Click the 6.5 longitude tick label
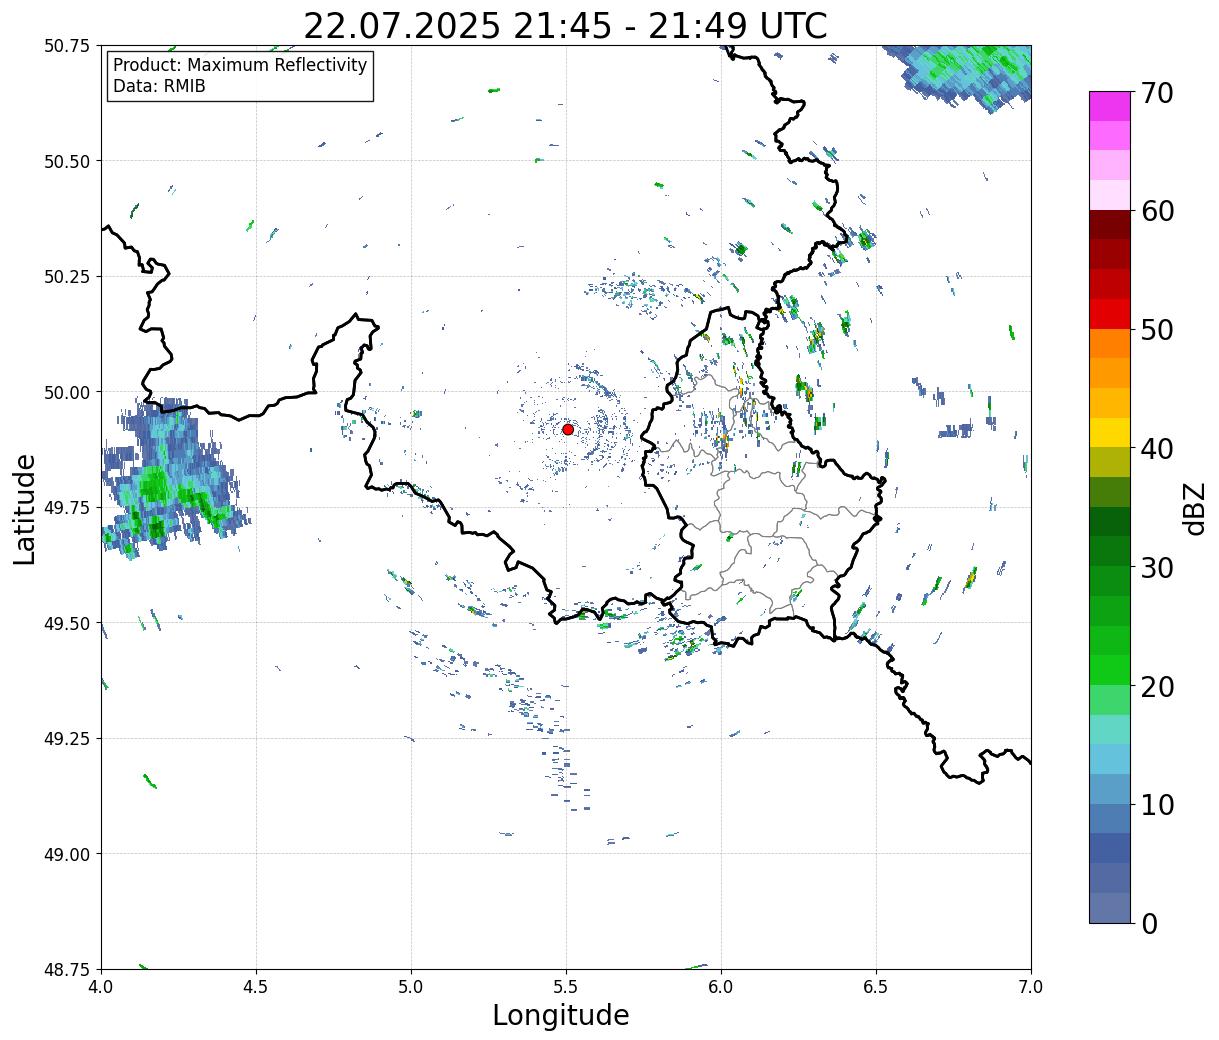1219x1040 pixels. (876, 987)
